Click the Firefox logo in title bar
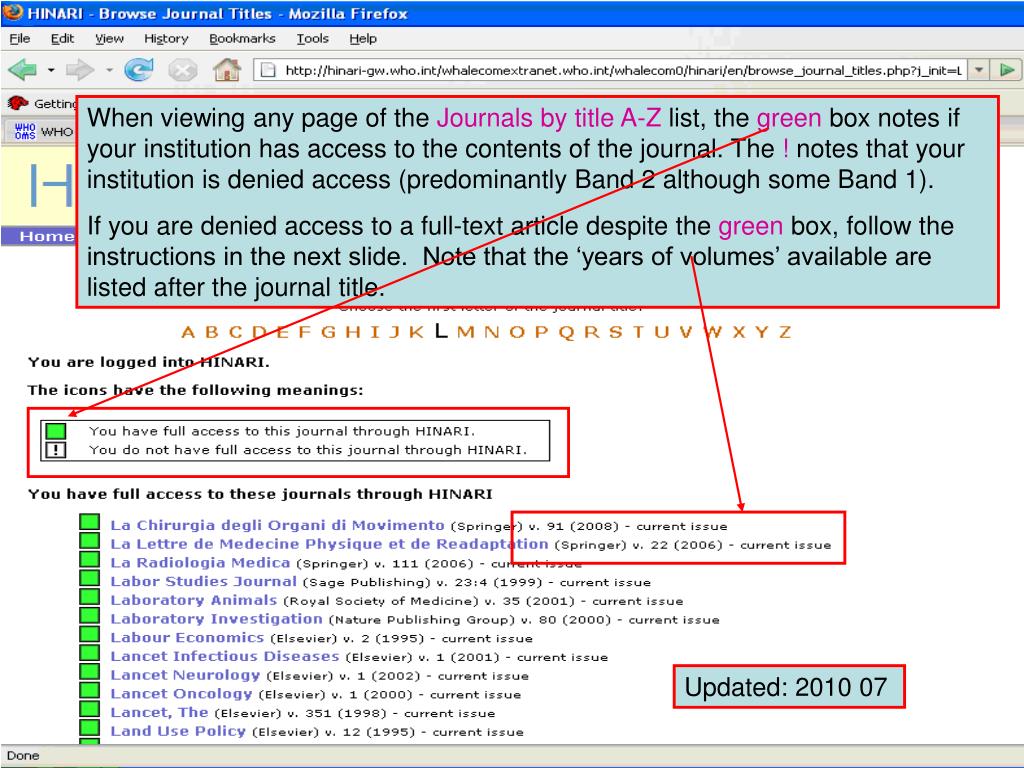Screen dimensions: 1024x768 point(12,12)
